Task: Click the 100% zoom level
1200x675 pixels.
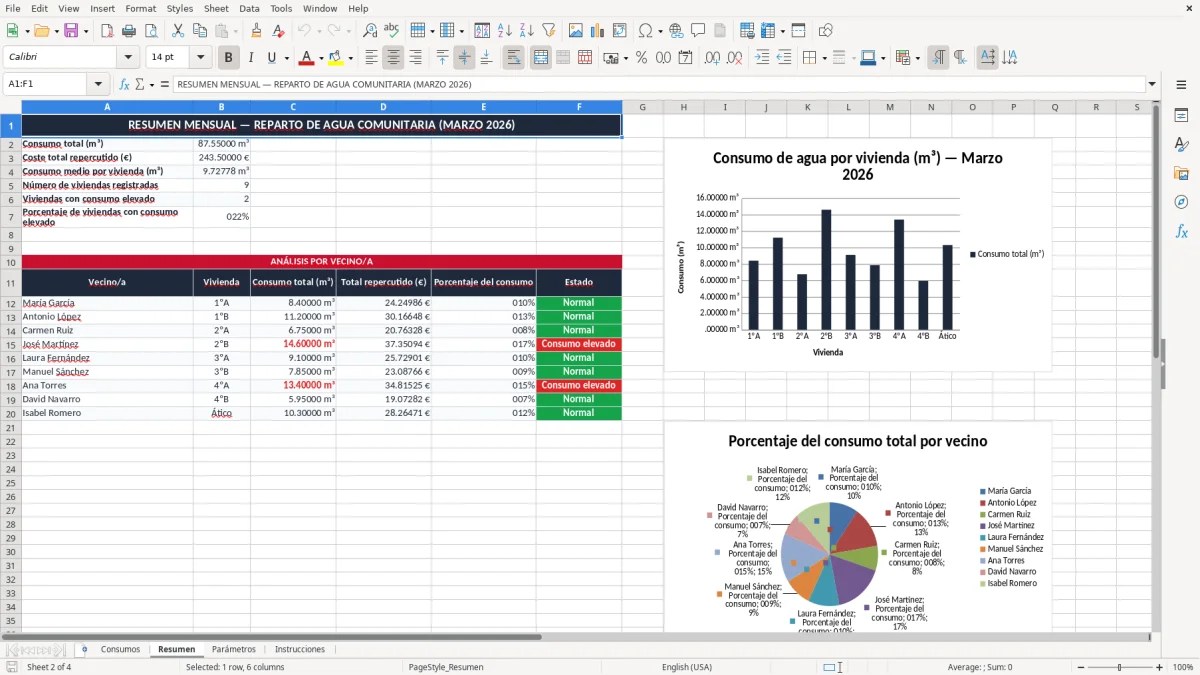Action: (x=1182, y=667)
